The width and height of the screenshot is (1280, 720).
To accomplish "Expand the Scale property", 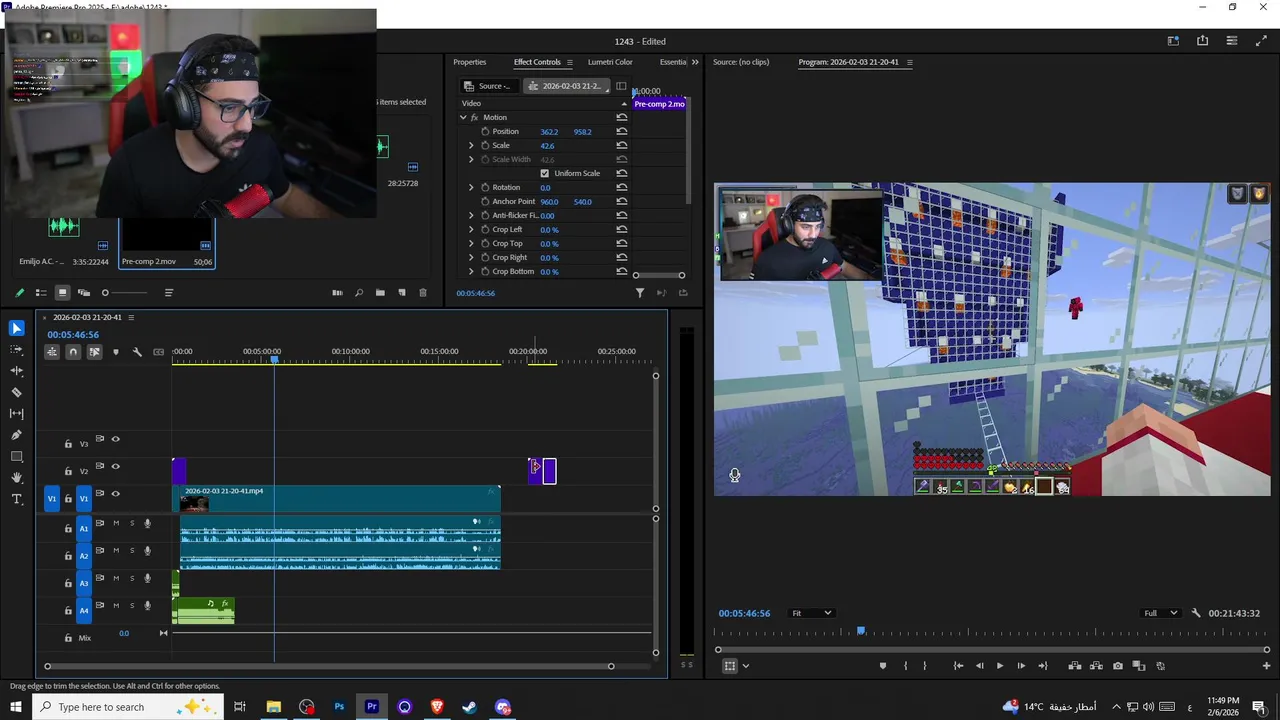I will click(471, 145).
